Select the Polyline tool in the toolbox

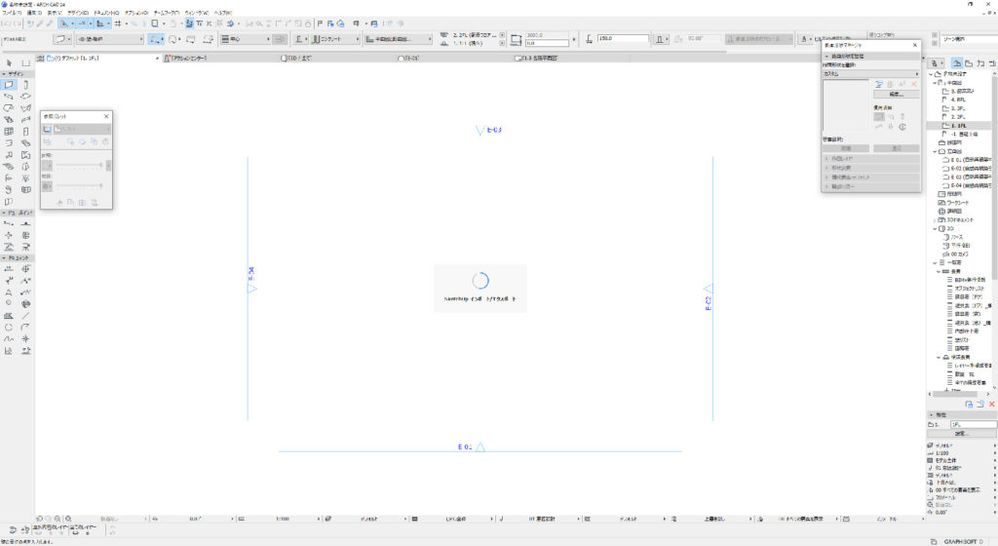(x=25, y=327)
